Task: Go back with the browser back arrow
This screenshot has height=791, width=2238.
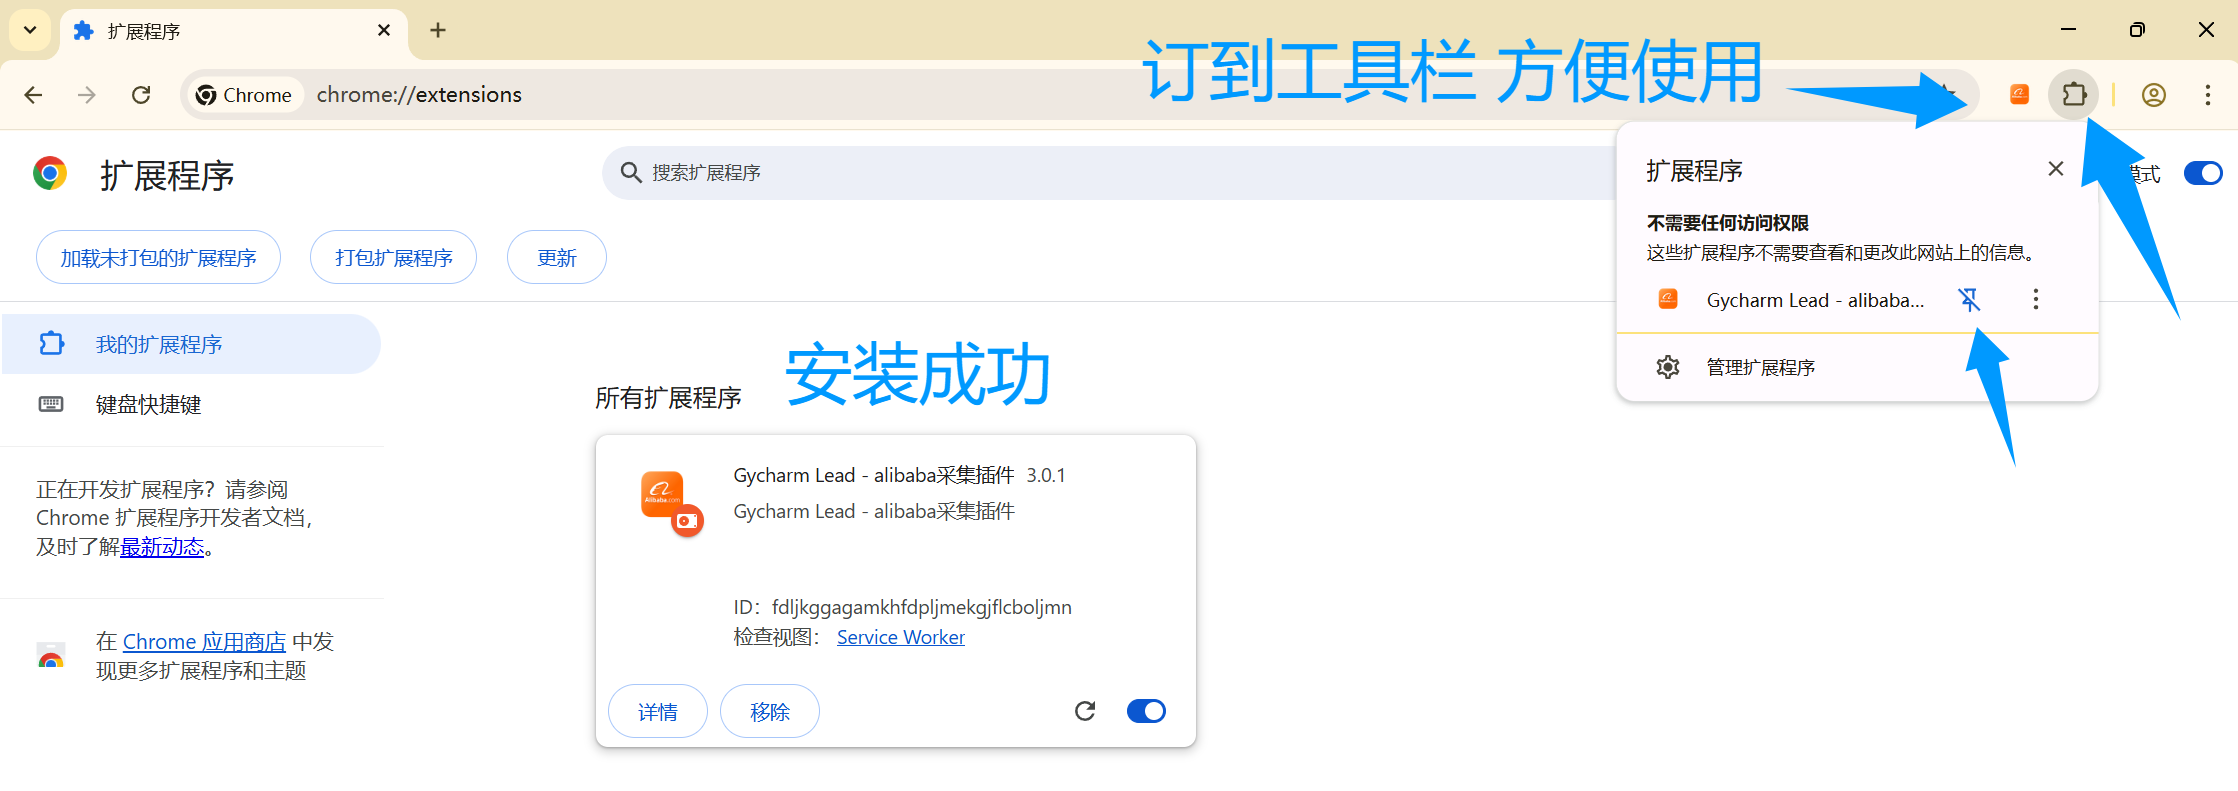Action: click(34, 95)
